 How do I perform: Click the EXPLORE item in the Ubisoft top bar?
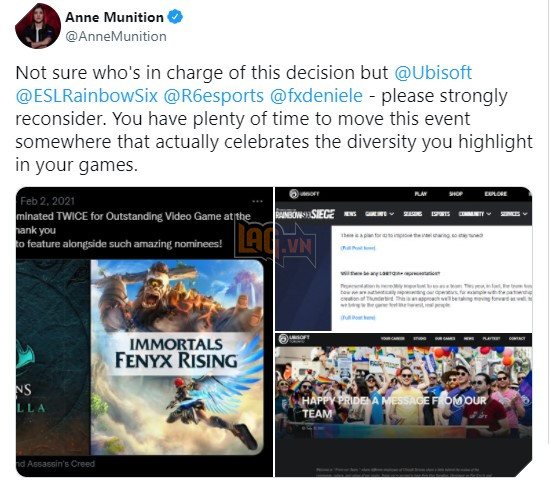(495, 194)
